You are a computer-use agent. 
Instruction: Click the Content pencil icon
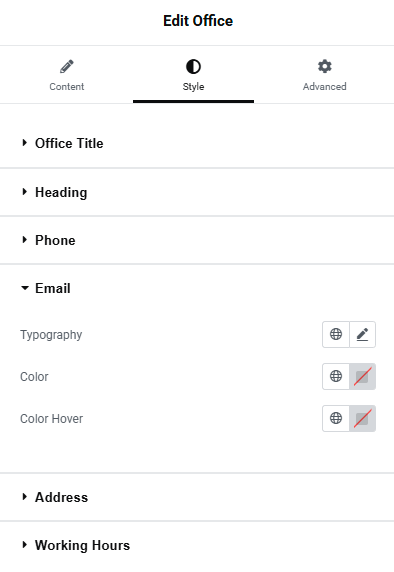pos(67,66)
